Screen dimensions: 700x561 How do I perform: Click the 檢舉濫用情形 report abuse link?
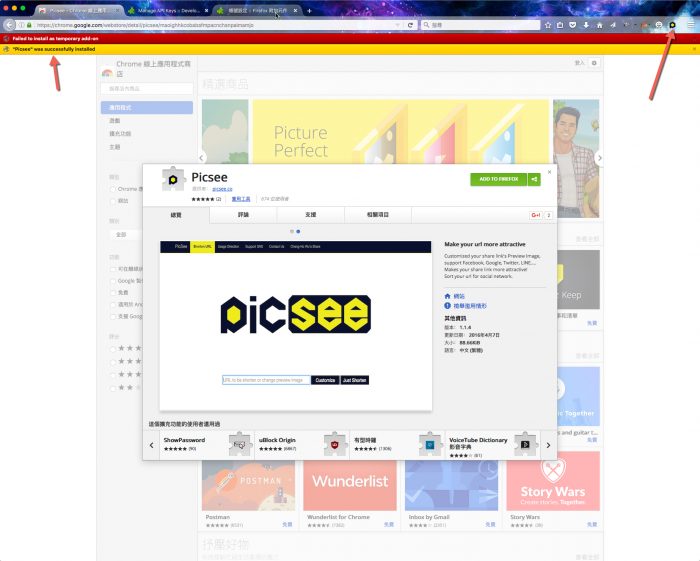click(x=470, y=306)
